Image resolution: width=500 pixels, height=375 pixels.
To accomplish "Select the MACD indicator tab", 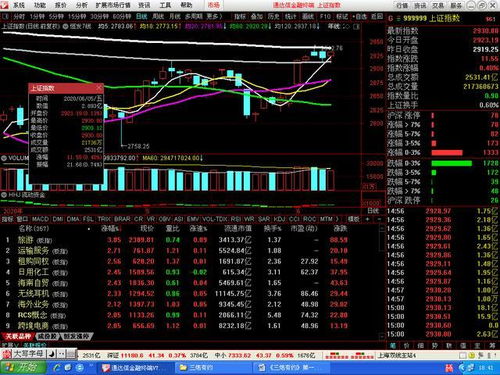I will pyautogui.click(x=40, y=219).
